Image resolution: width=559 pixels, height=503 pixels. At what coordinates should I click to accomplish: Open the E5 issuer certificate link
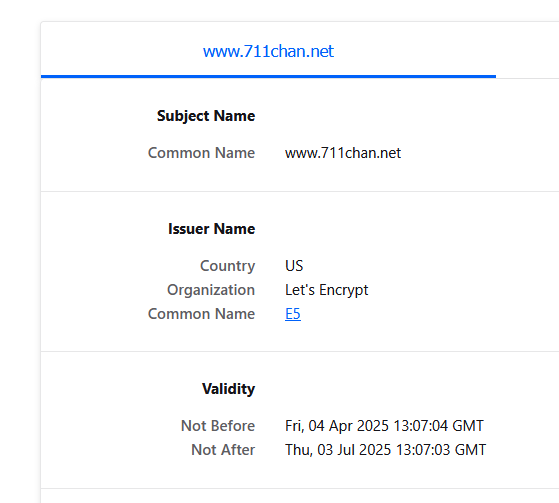(293, 314)
